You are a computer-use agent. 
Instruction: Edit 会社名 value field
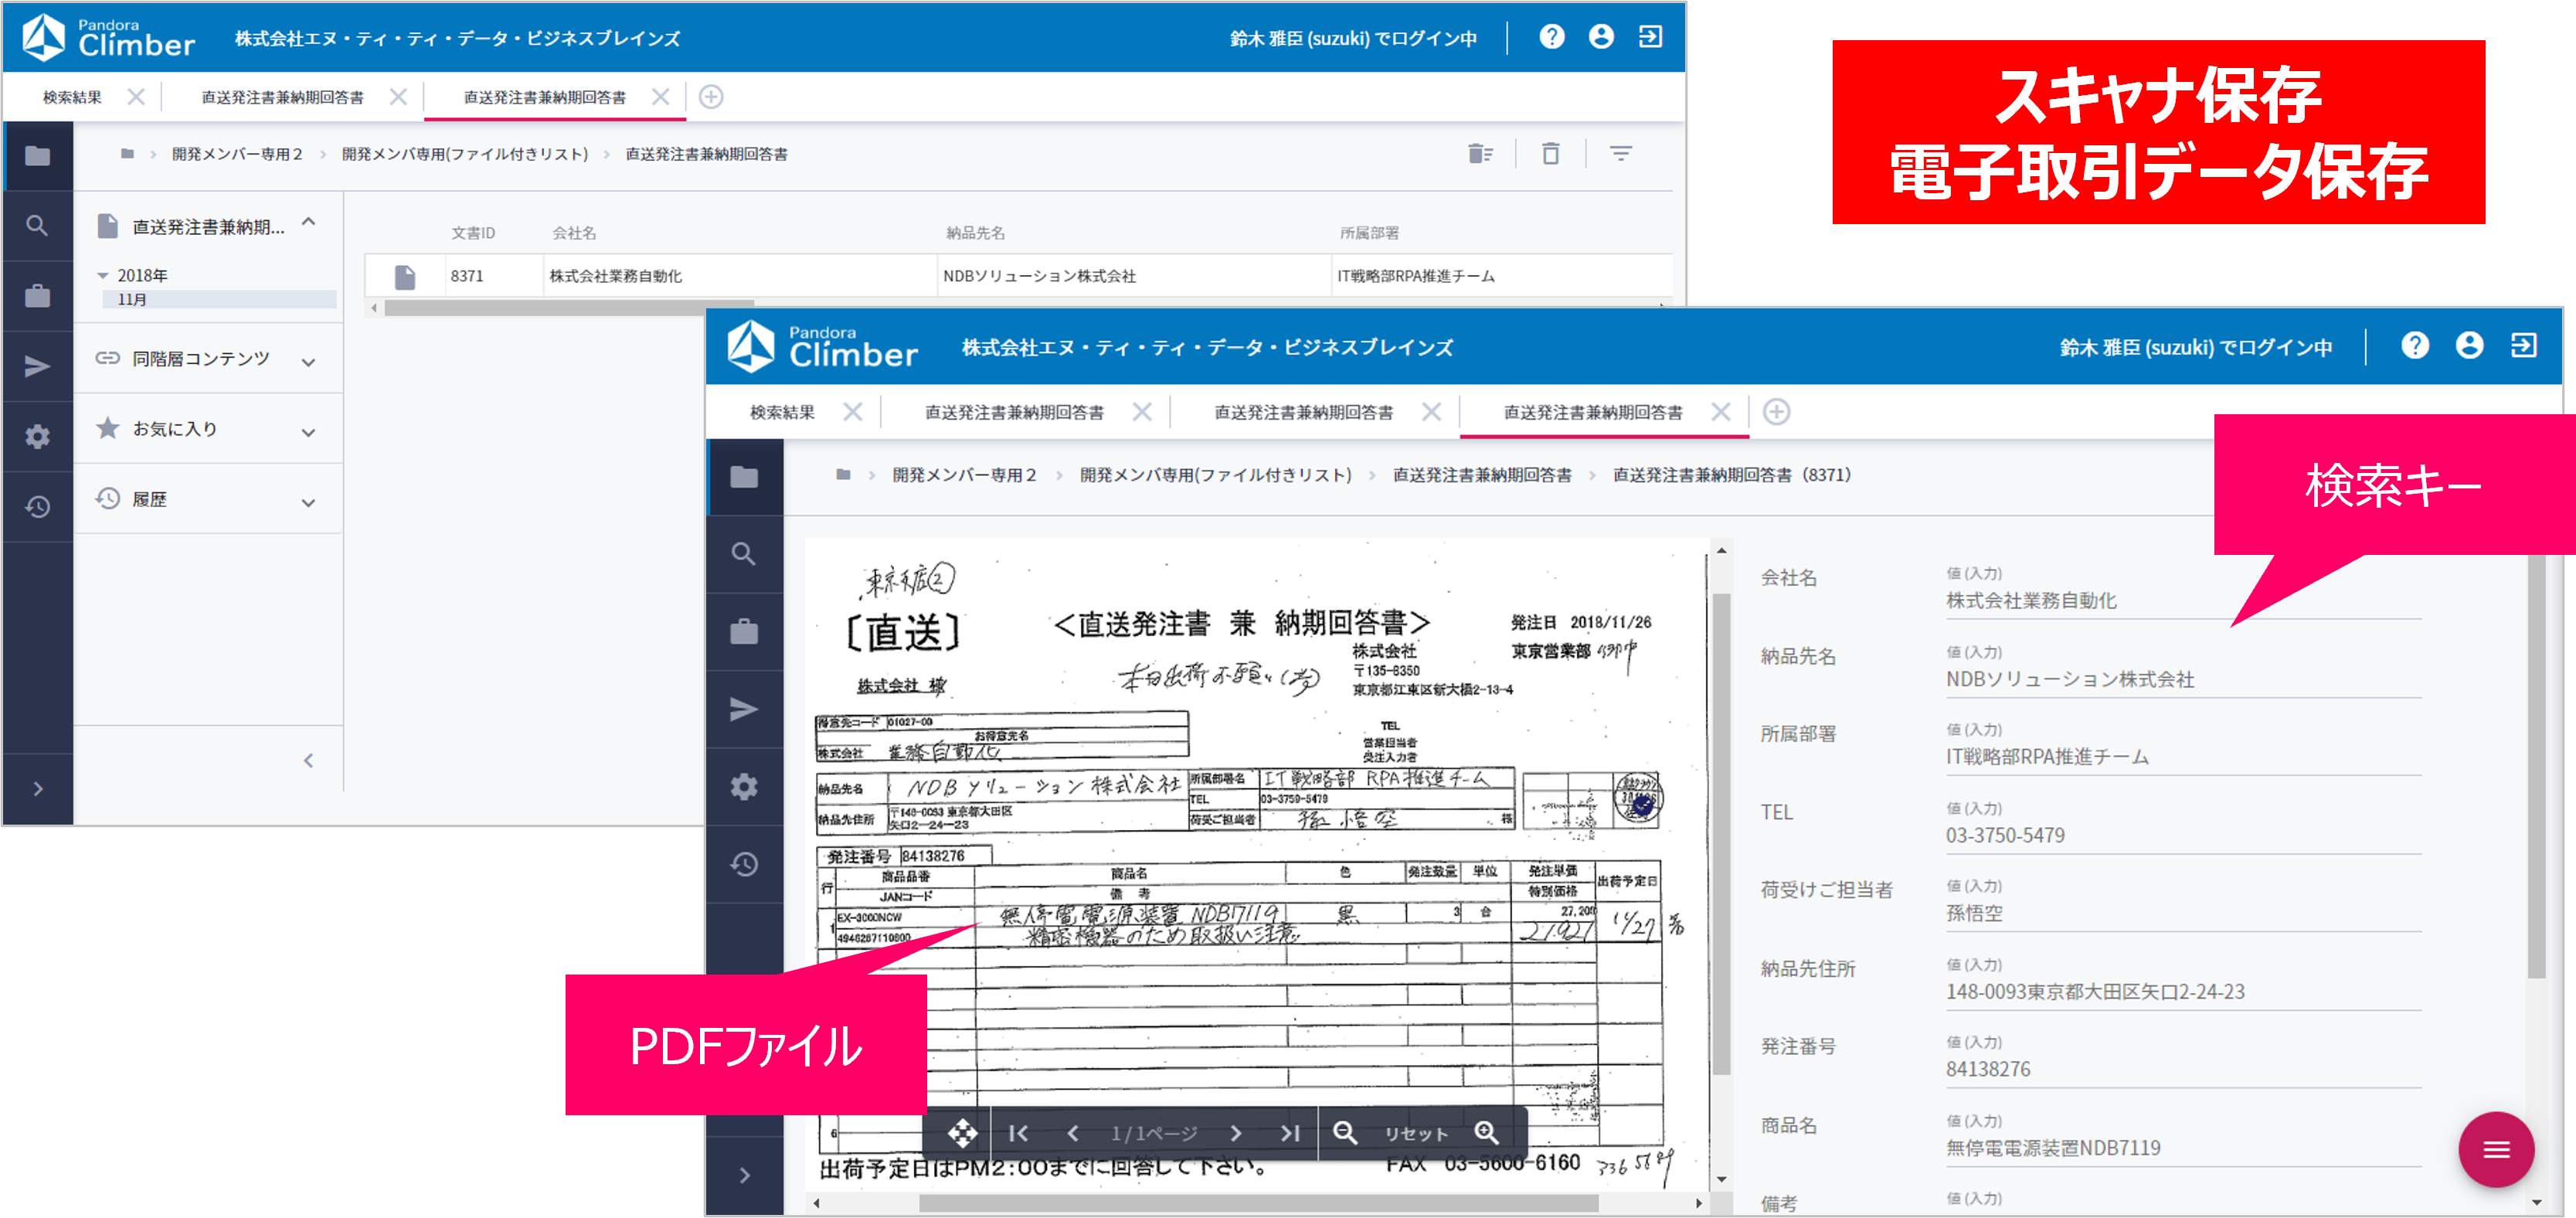(2183, 600)
